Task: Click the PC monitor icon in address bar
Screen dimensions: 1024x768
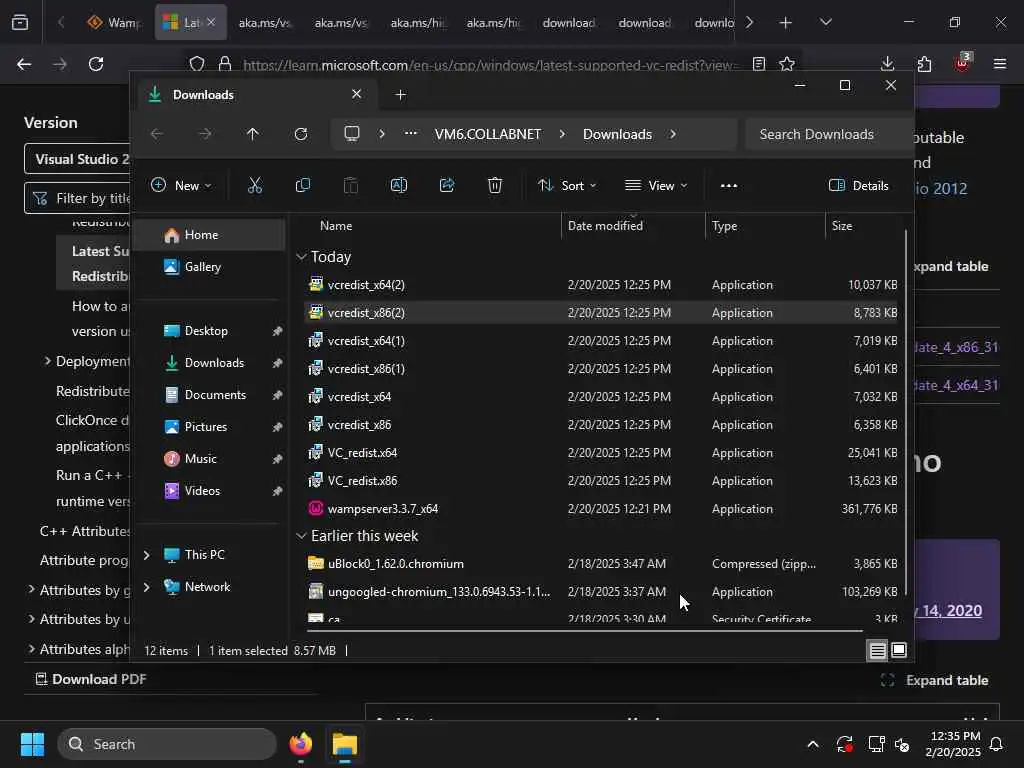Action: [352, 134]
